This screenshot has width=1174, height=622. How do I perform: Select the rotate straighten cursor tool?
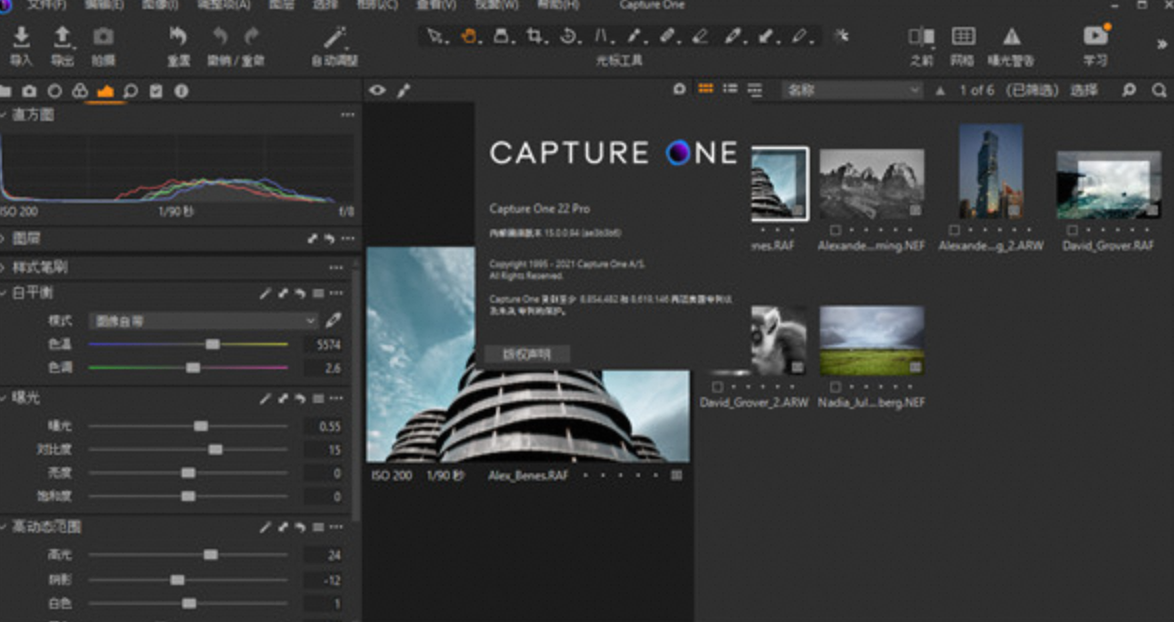point(568,36)
